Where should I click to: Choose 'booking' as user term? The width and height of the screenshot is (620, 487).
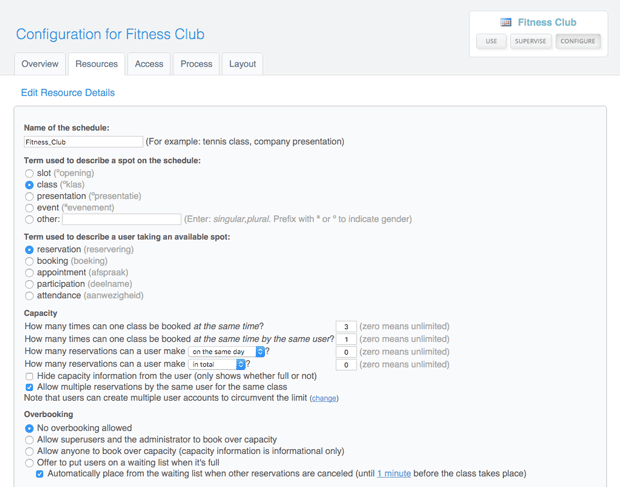pos(29,261)
